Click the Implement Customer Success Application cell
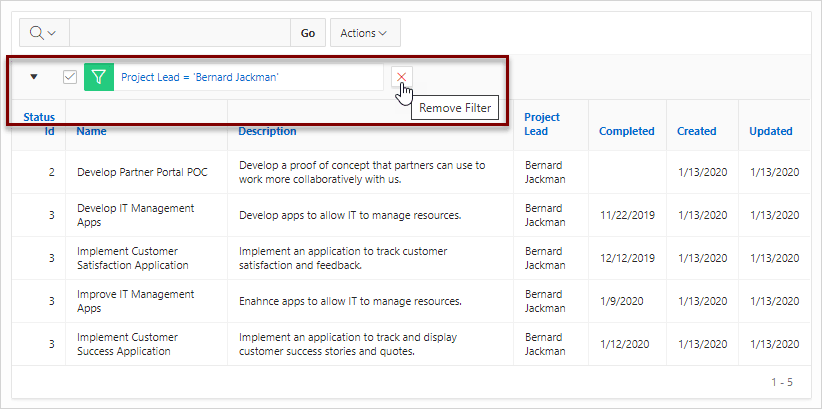Screen dimensions: 822x409 [x=127, y=344]
